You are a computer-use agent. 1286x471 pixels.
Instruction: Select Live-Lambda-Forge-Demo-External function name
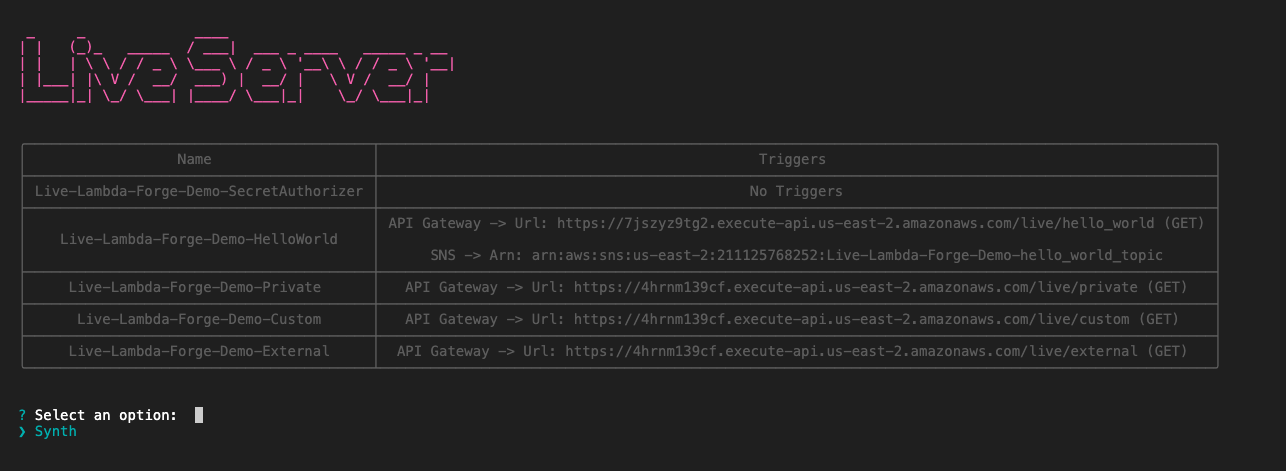click(199, 351)
